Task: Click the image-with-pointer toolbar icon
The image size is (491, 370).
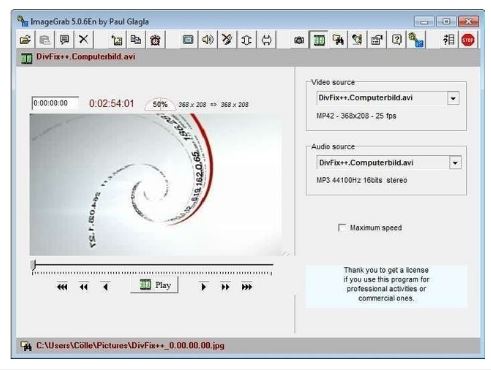Action: point(357,40)
